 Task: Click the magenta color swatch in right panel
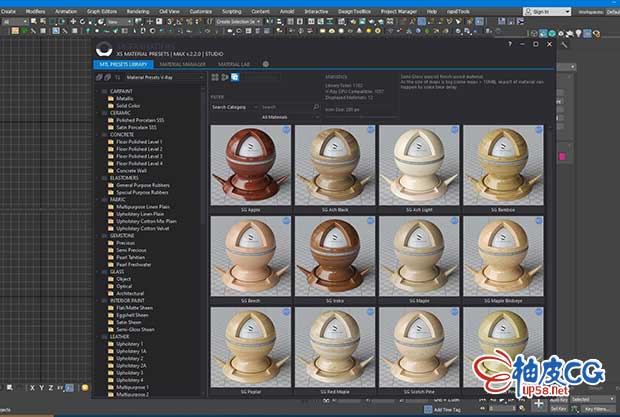coord(562,157)
